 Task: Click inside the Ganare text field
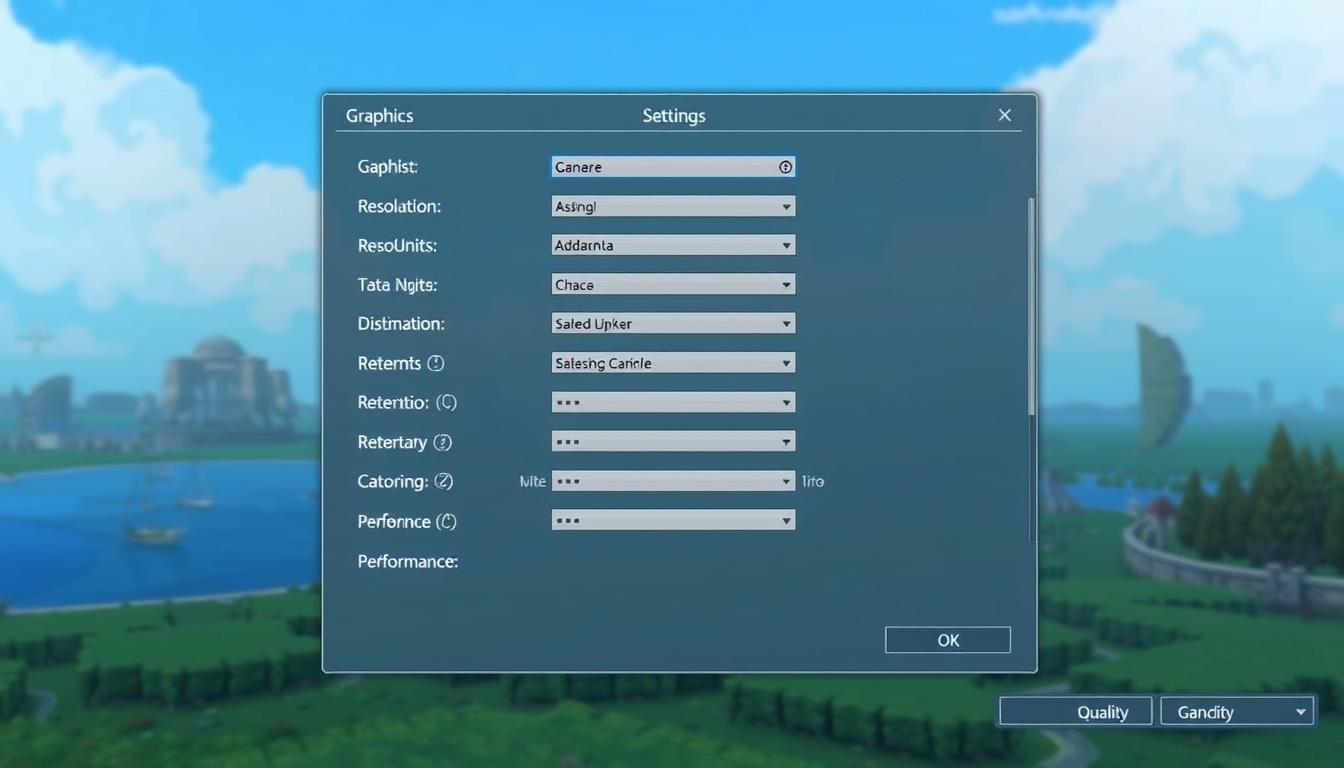click(660, 166)
